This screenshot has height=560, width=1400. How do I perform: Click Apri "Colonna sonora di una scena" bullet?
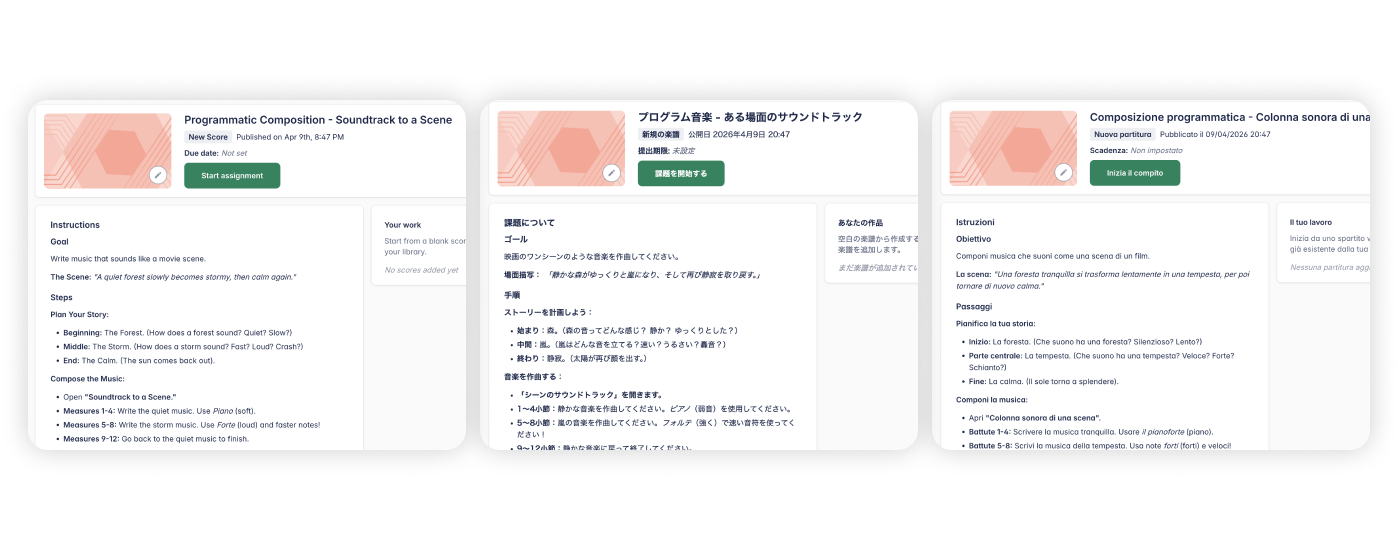1035,417
